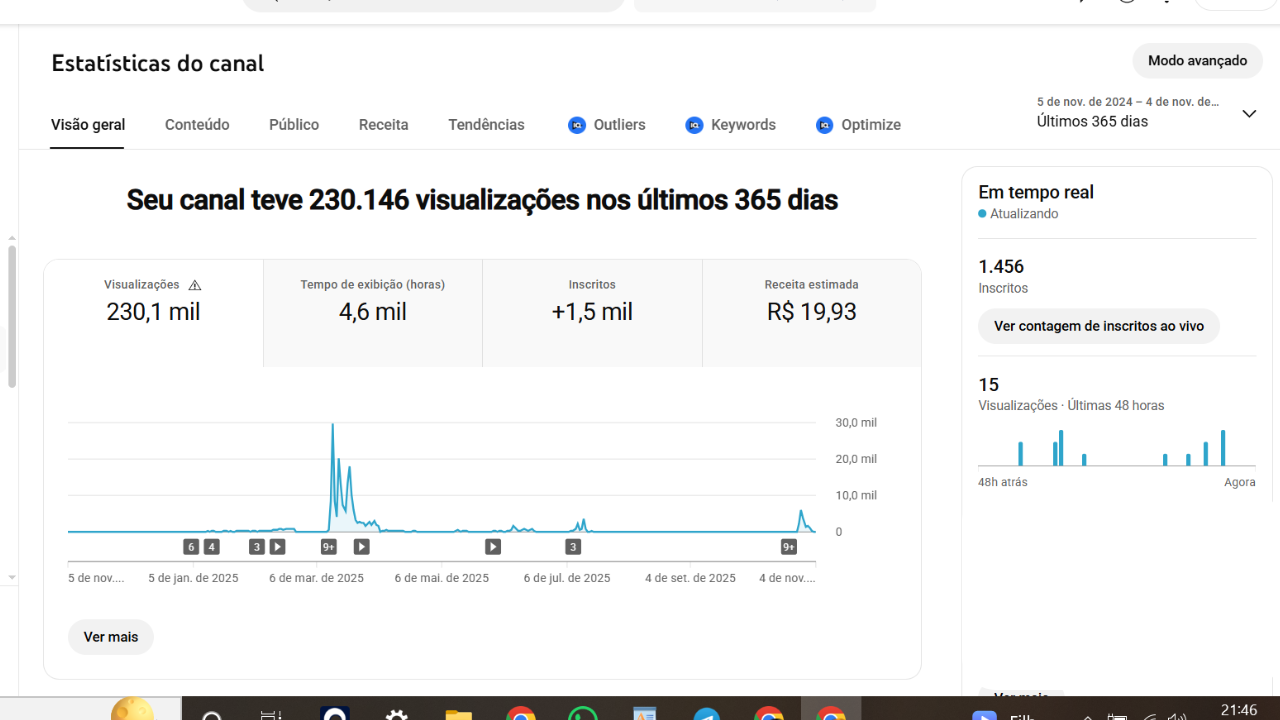This screenshot has width=1280, height=720.
Task: Click the headline 'Seu canal teve 230.146 visualizações'
Action: pos(482,200)
